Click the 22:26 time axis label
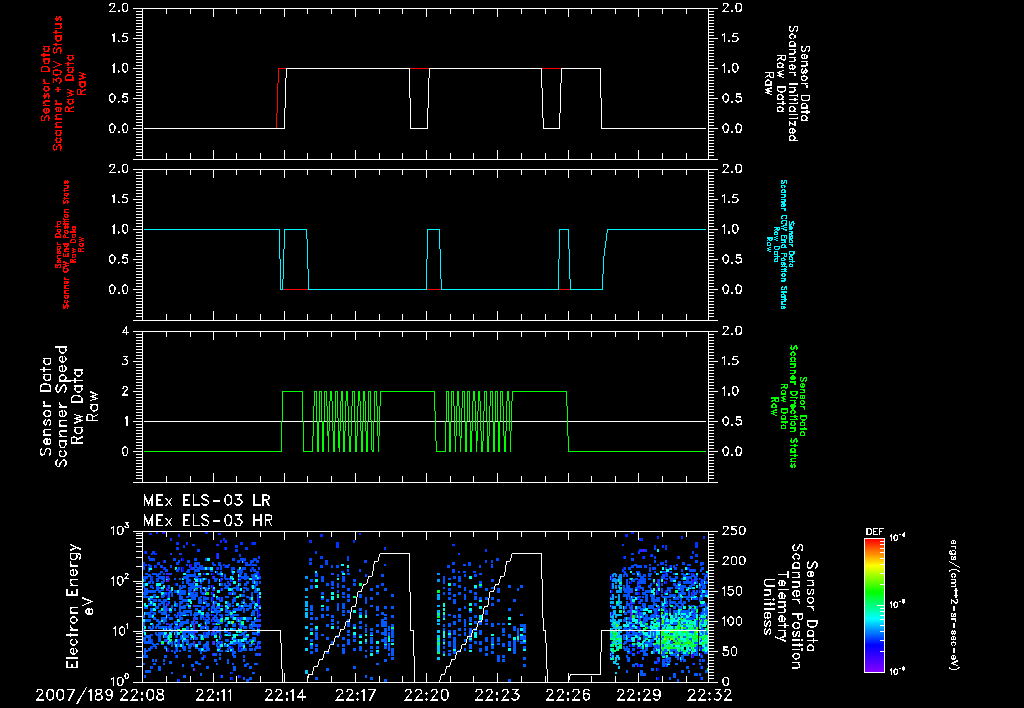The width and height of the screenshot is (1024, 708). coord(568,695)
